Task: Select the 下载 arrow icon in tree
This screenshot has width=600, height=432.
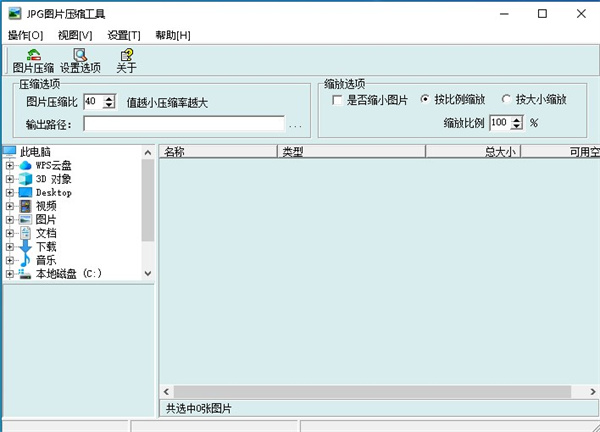Action: click(x=26, y=246)
